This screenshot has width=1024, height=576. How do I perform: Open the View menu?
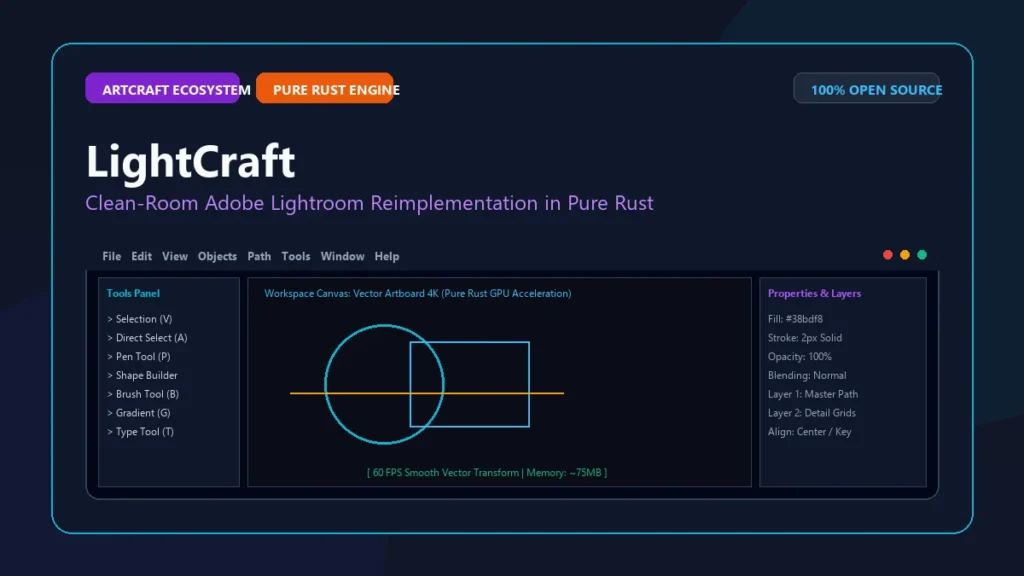(174, 256)
